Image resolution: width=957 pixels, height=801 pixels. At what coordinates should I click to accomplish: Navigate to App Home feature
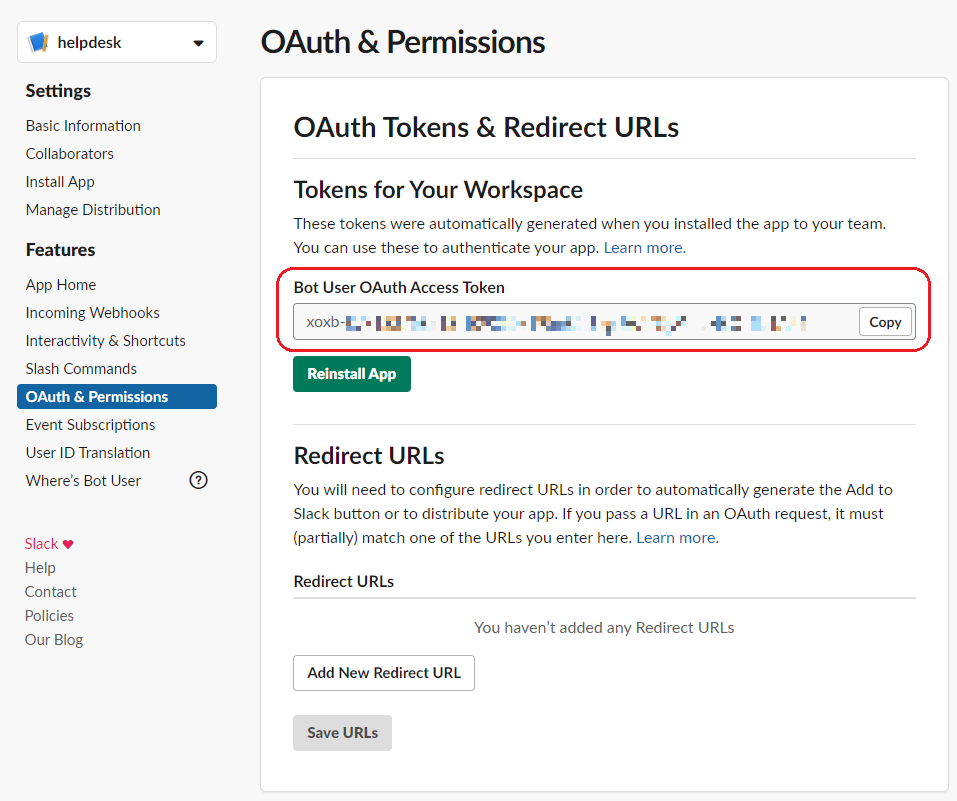click(61, 285)
